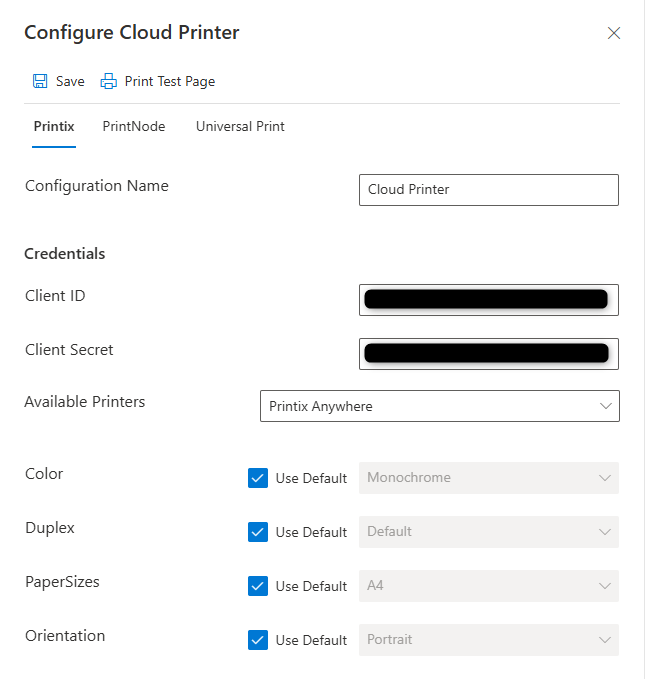Open the Duplex Default dropdown

click(489, 532)
